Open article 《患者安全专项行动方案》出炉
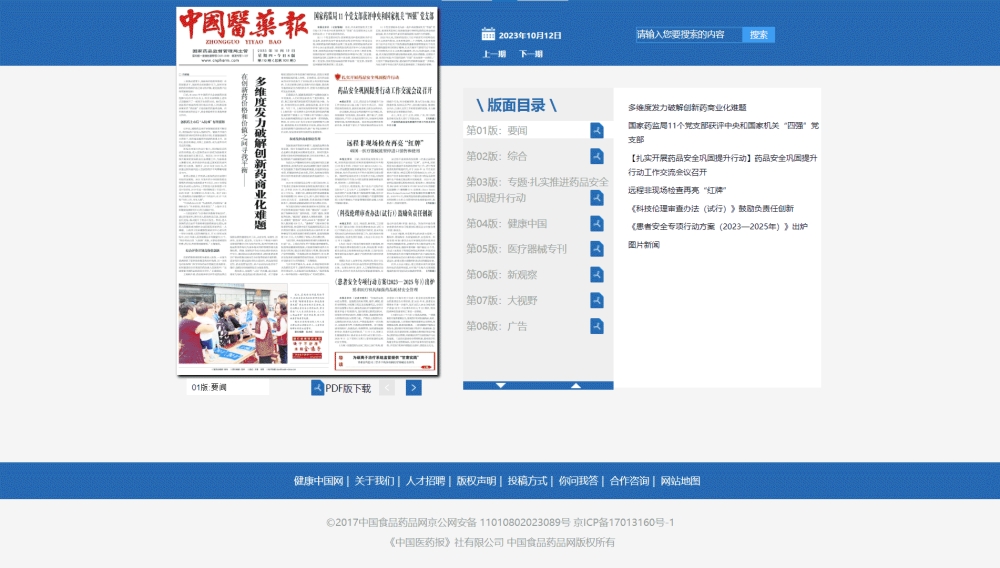This screenshot has height=568, width=1000. [x=718, y=226]
